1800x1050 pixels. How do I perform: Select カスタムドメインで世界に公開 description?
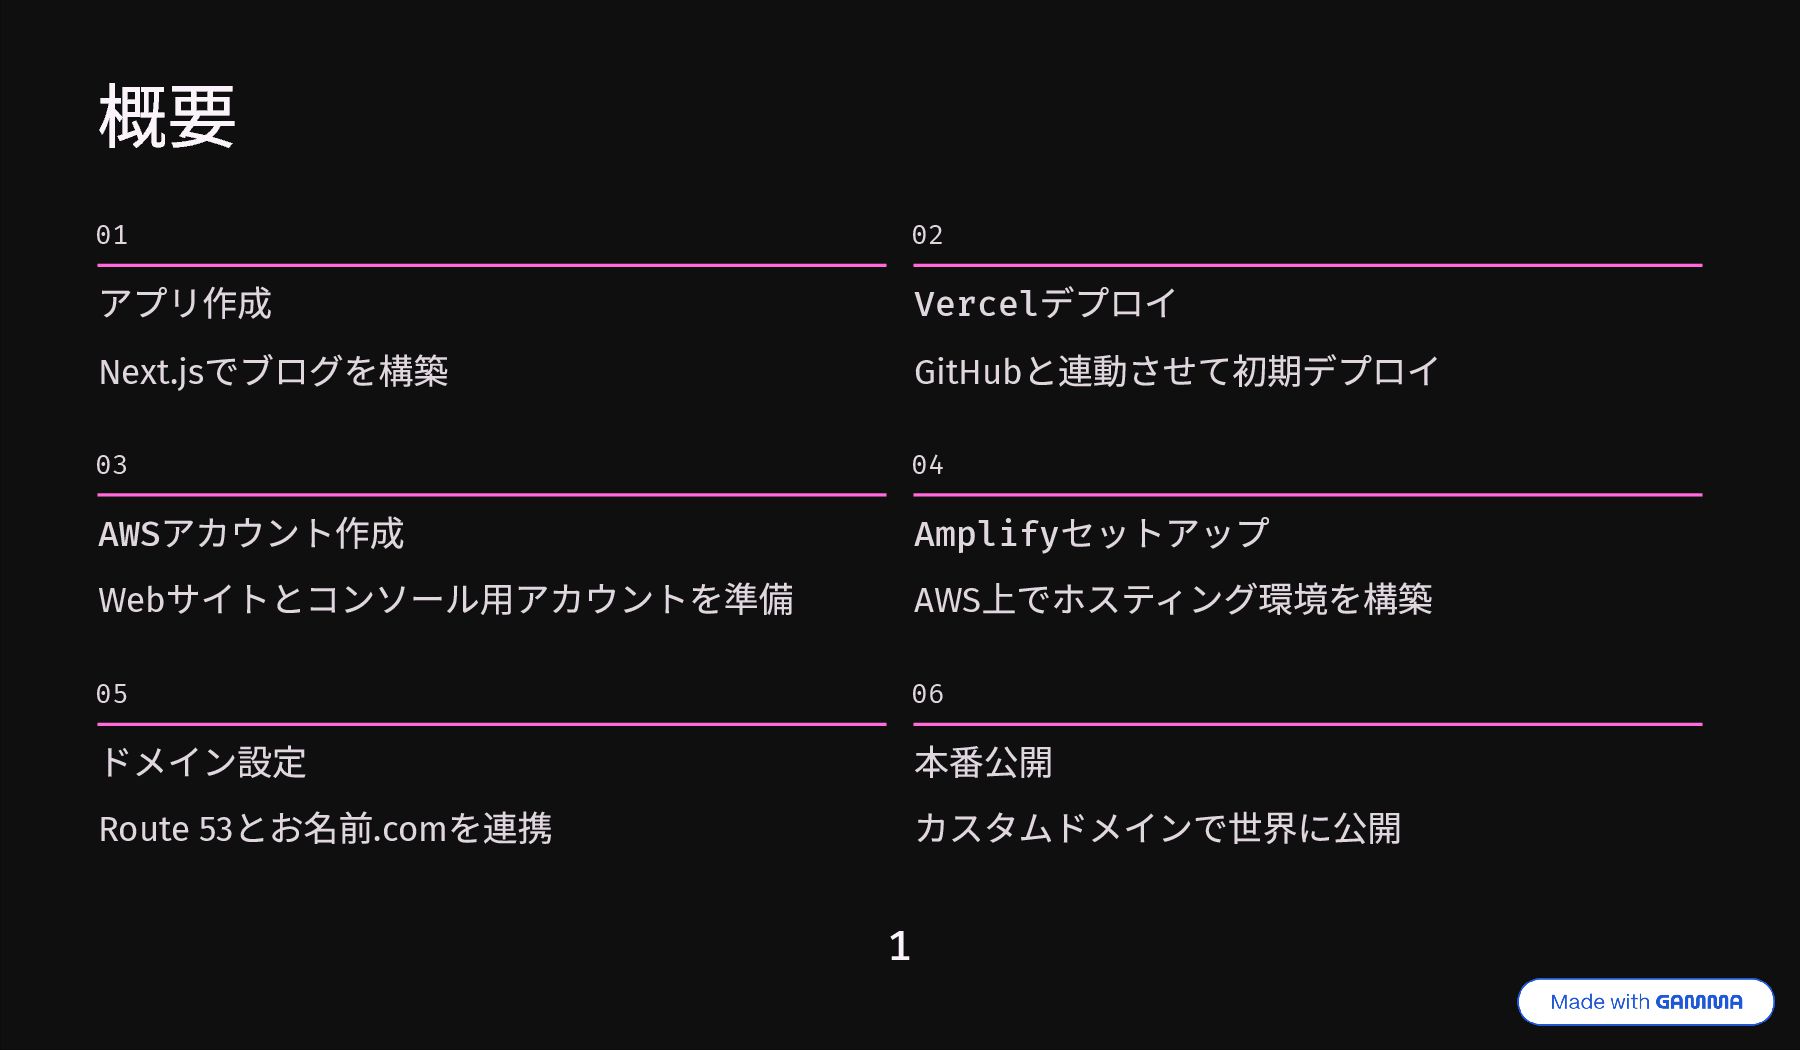tap(1157, 828)
